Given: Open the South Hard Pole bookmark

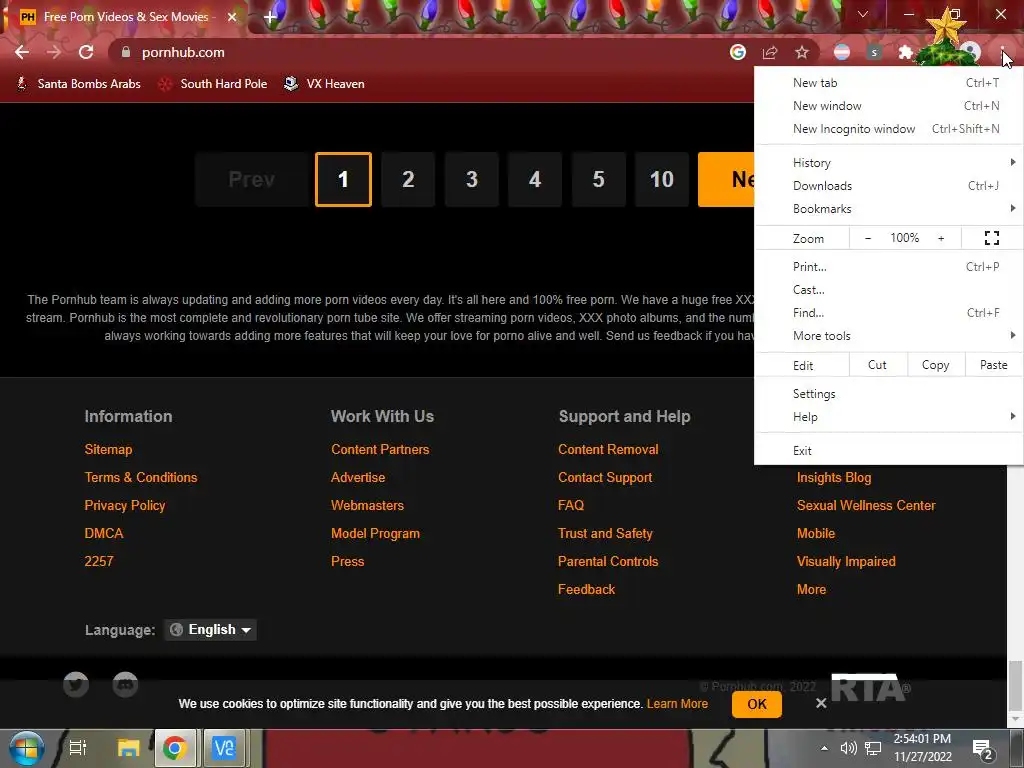Looking at the screenshot, I should coord(214,84).
